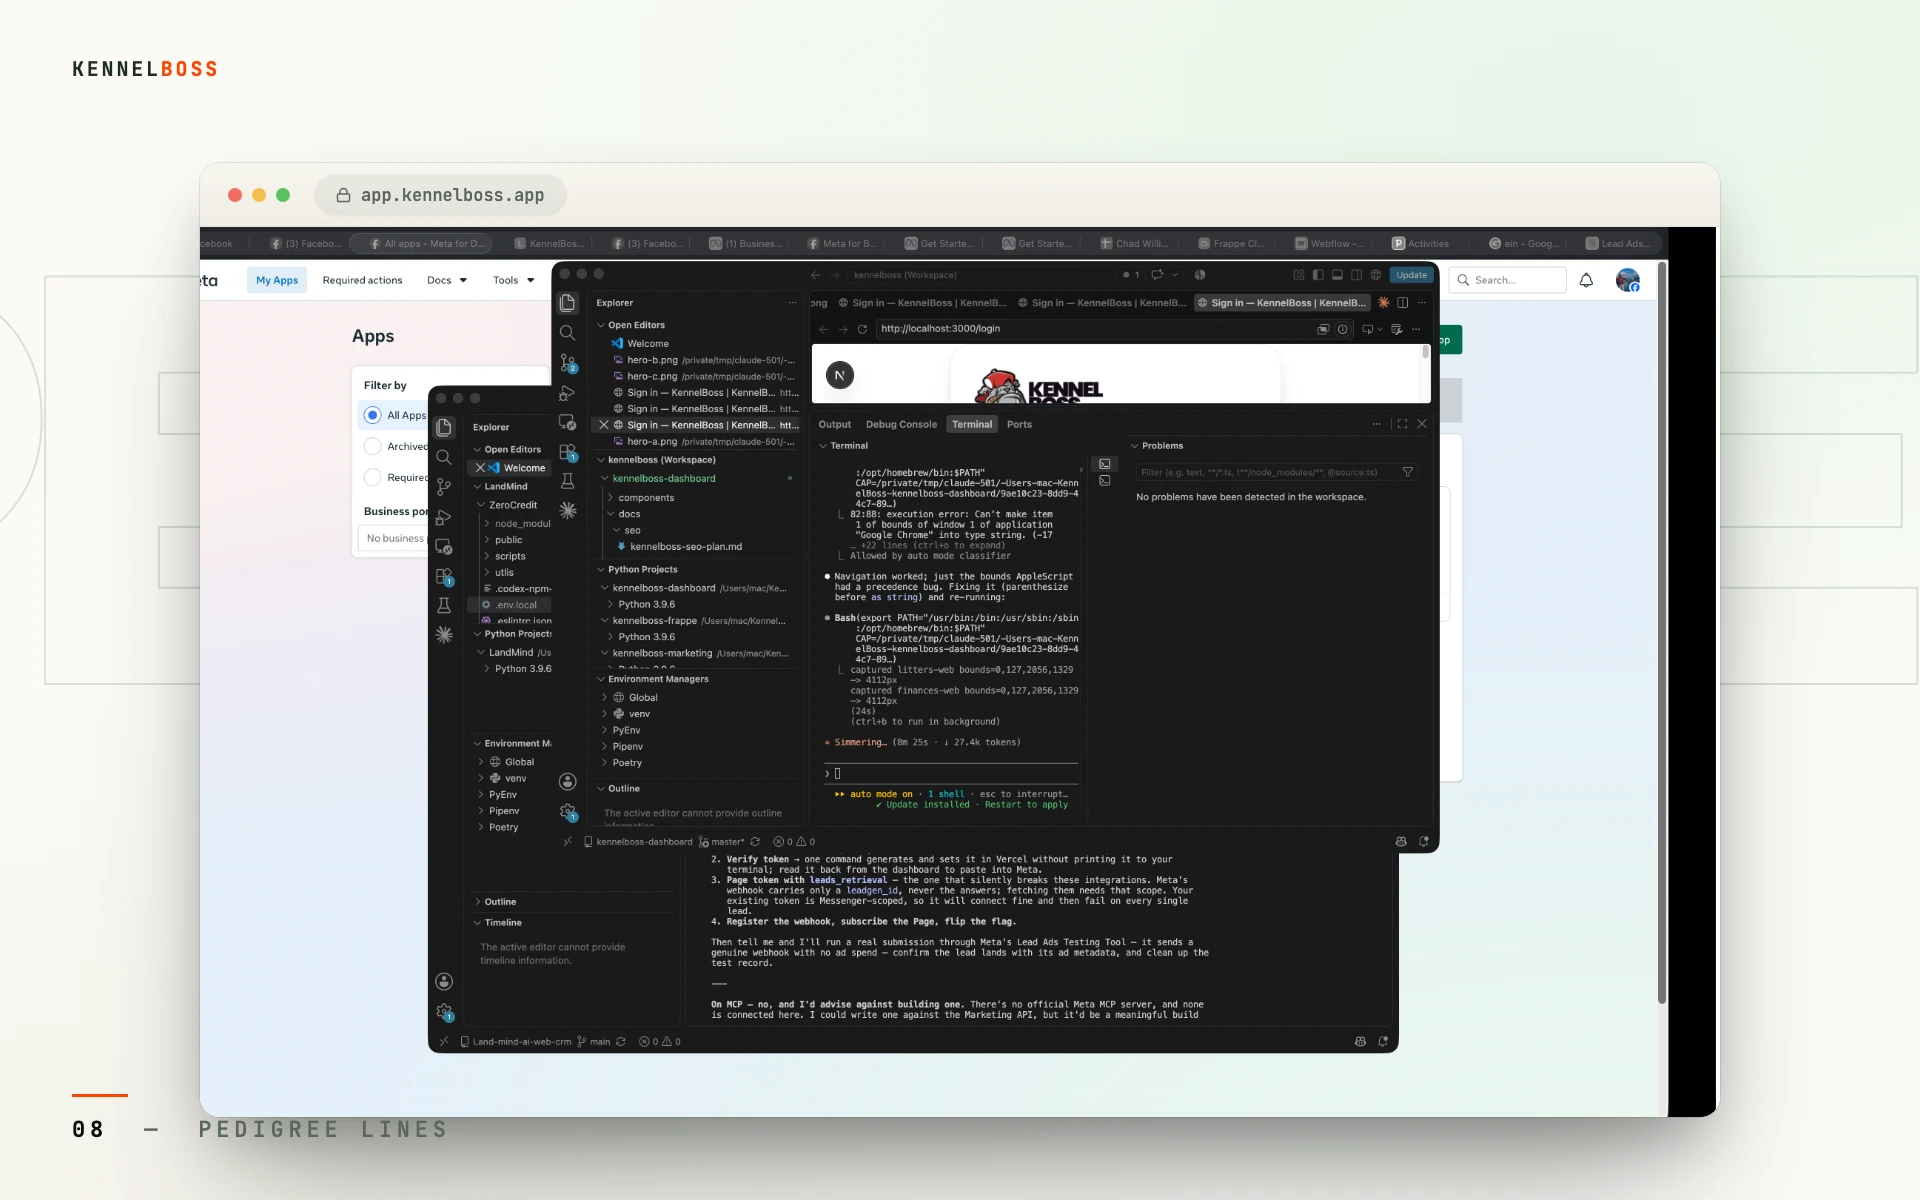The height and width of the screenshot is (1200, 1920).
Task: Open Testing flask view in kennelboss window
Action: [x=567, y=481]
